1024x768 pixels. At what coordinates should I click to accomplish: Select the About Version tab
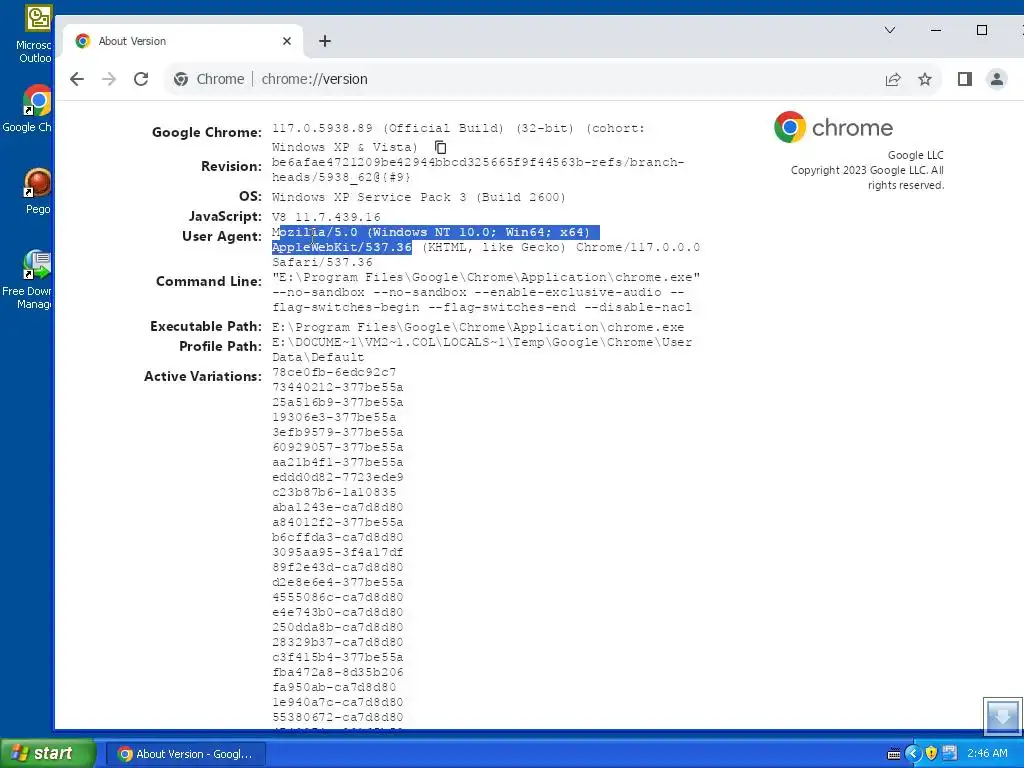click(x=183, y=41)
